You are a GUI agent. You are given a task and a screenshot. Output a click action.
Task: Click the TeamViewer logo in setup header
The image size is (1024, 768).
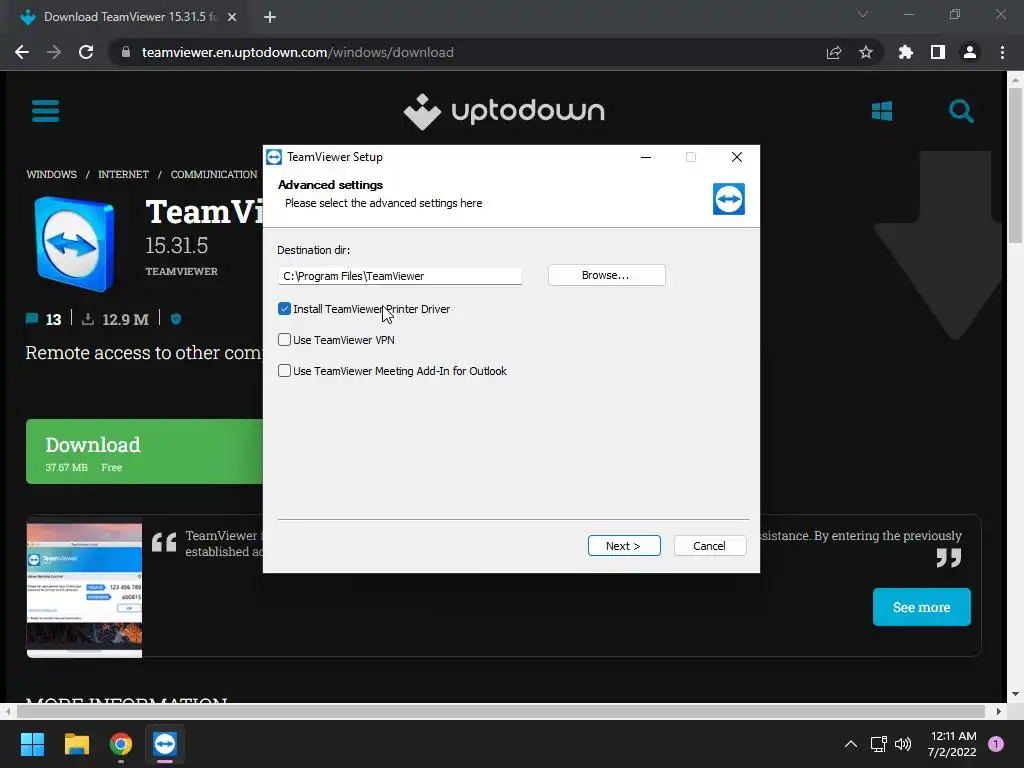pyautogui.click(x=729, y=199)
